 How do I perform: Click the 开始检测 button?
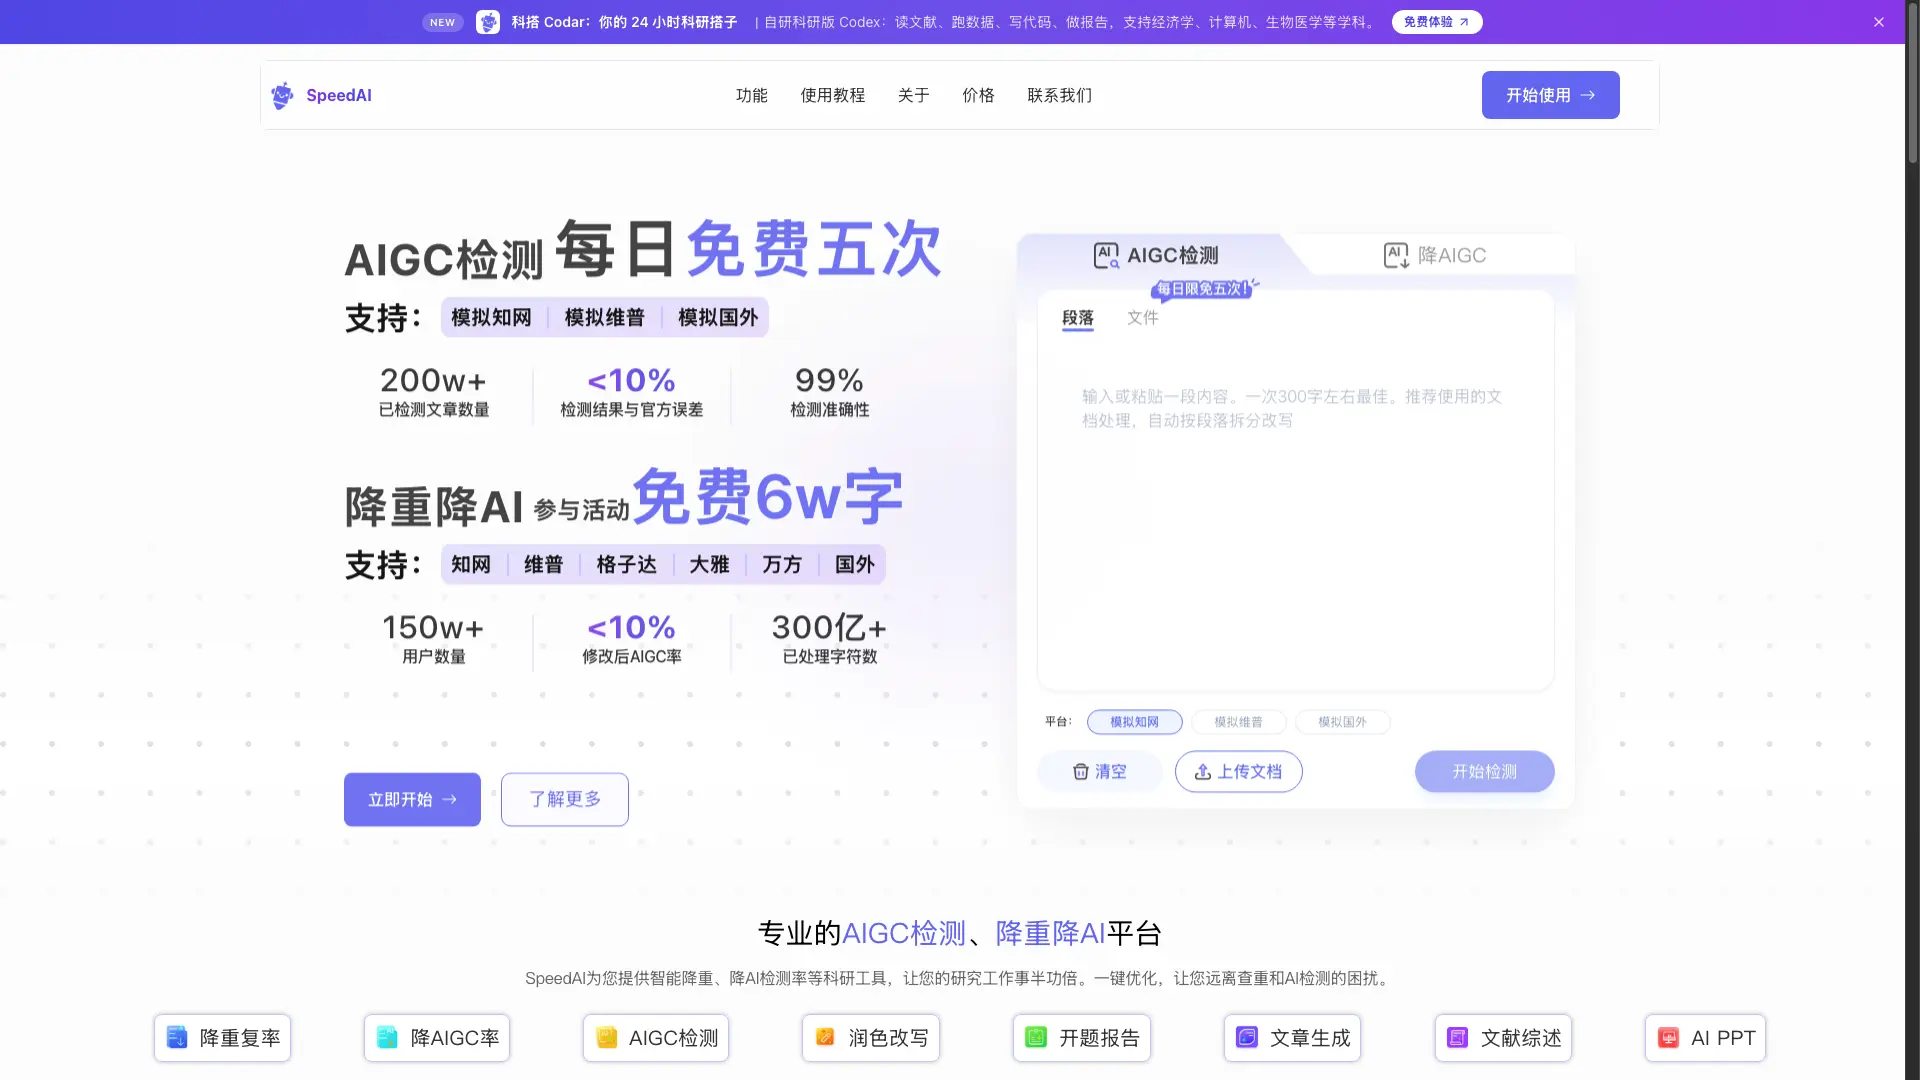(1485, 772)
